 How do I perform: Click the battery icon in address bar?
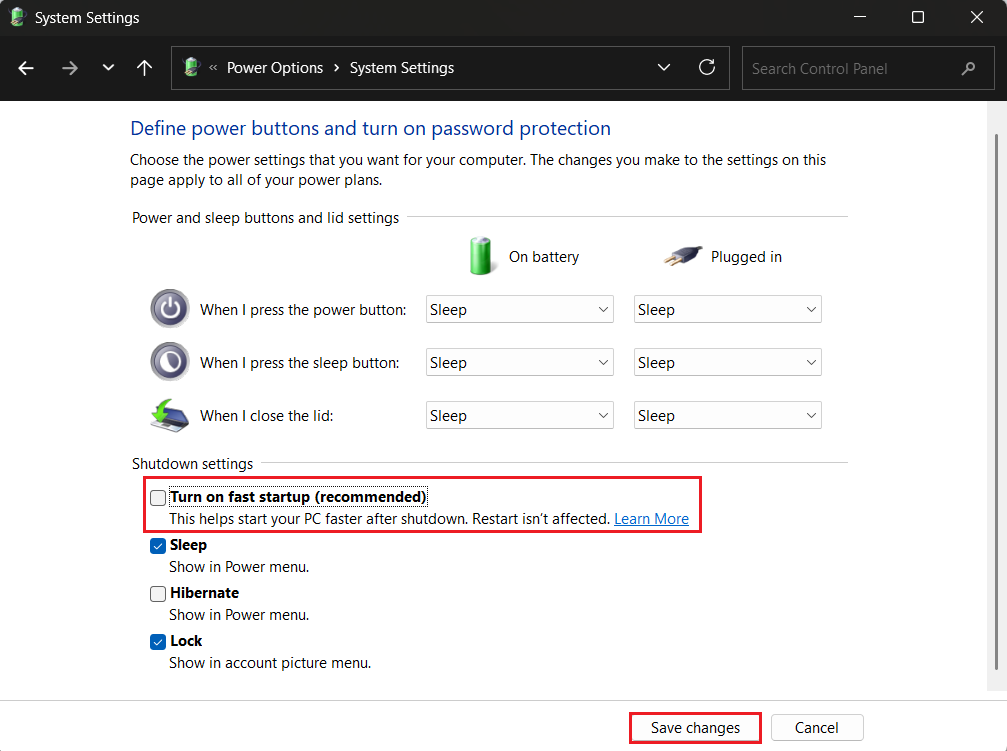click(x=192, y=68)
